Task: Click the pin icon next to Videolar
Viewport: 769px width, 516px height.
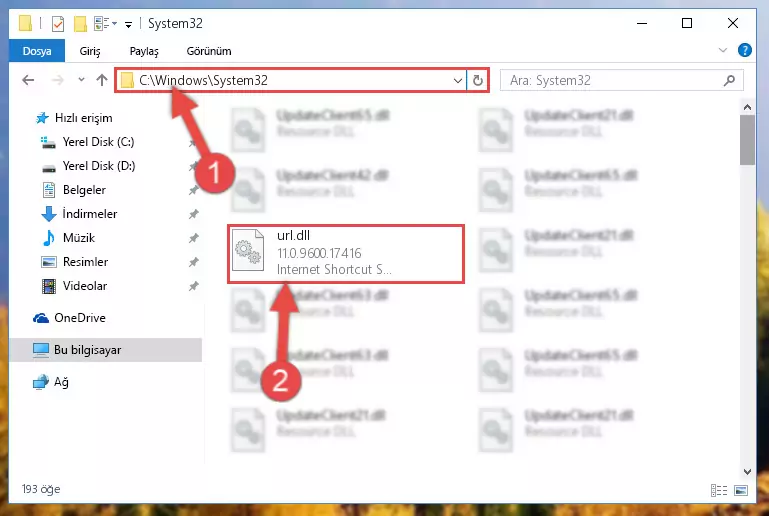Action: click(194, 286)
